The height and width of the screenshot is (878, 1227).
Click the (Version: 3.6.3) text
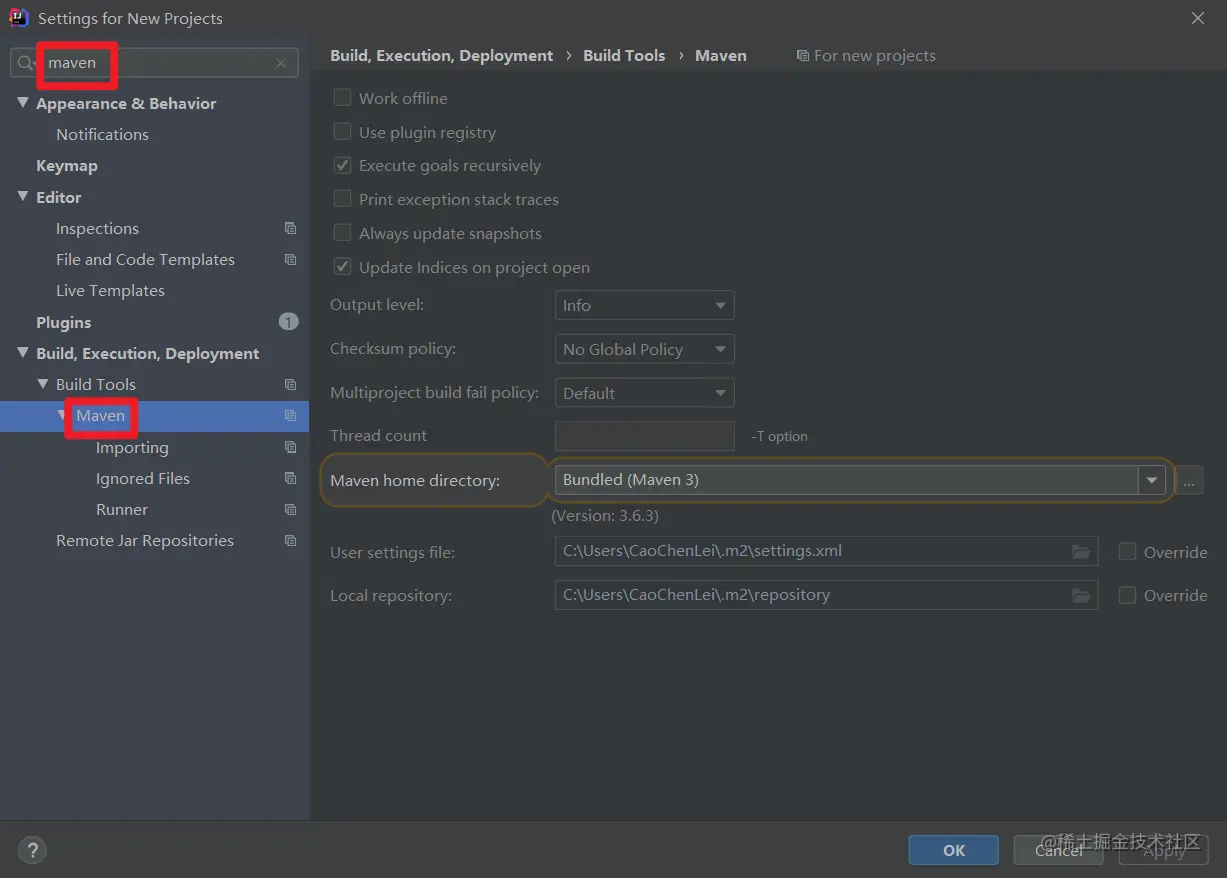pyautogui.click(x=605, y=516)
